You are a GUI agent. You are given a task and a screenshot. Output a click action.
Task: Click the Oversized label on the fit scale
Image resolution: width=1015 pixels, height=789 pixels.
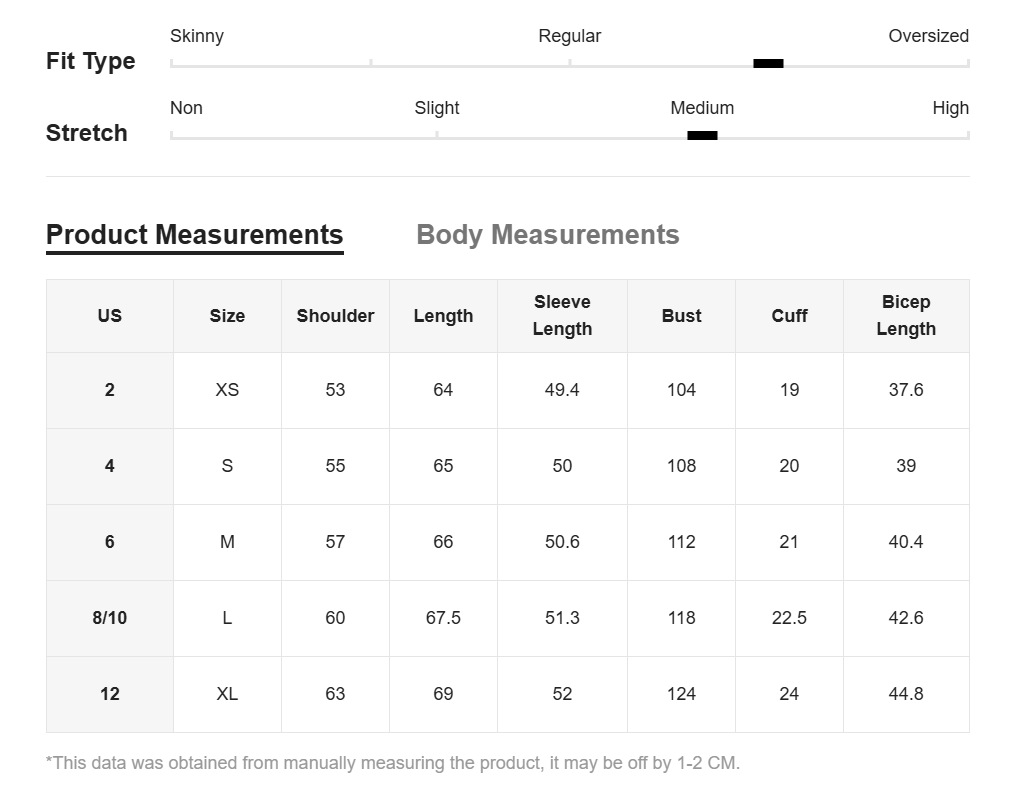[928, 36]
